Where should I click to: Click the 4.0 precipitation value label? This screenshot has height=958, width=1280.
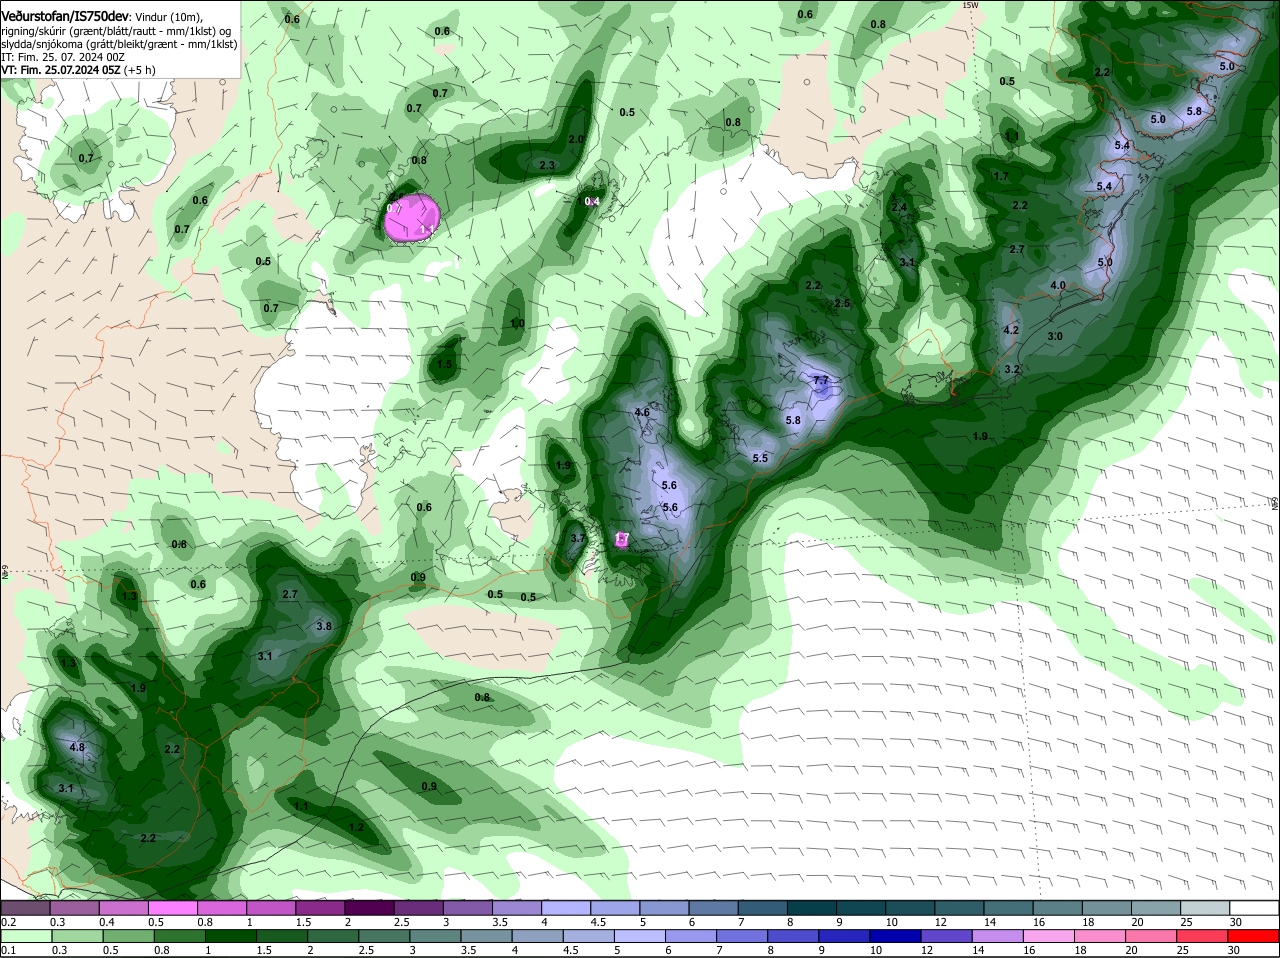(1058, 285)
